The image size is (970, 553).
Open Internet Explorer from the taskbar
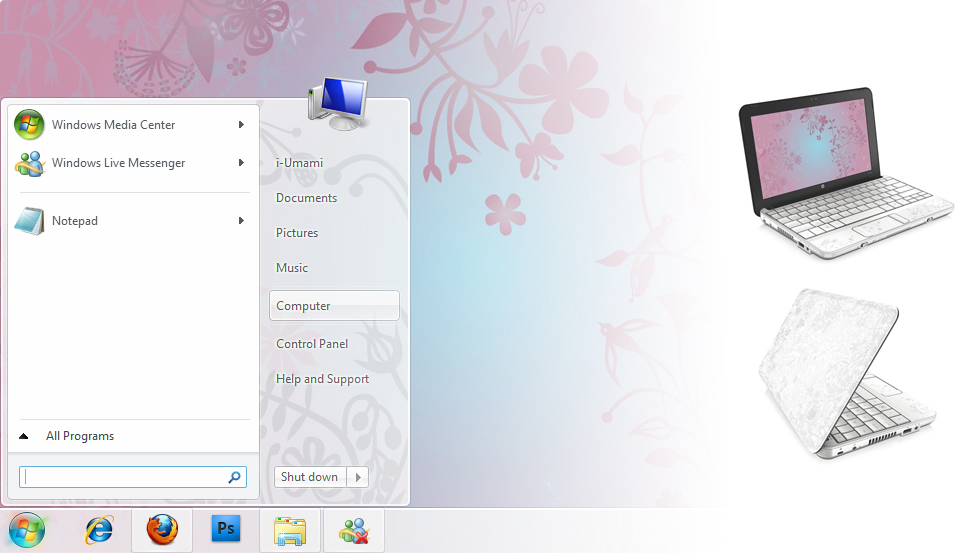[99, 530]
